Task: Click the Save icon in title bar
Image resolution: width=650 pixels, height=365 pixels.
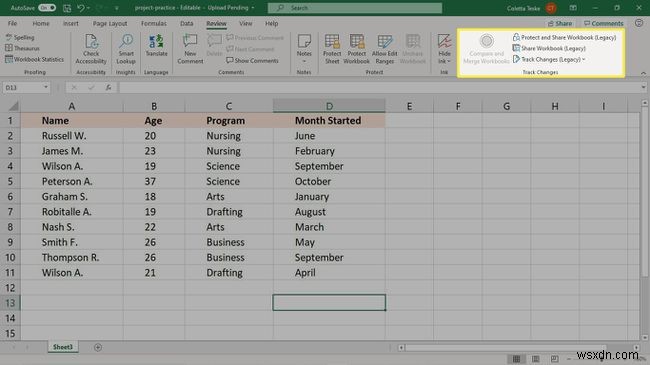Action: pos(67,8)
